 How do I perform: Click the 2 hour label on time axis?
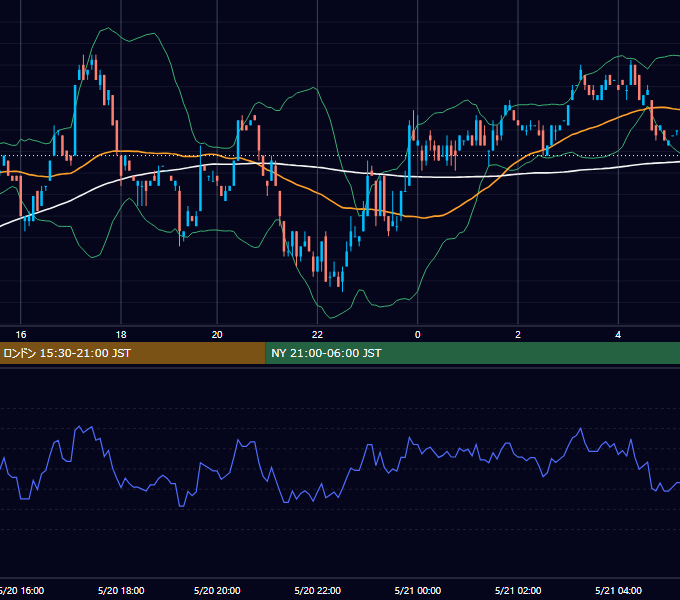click(x=518, y=335)
